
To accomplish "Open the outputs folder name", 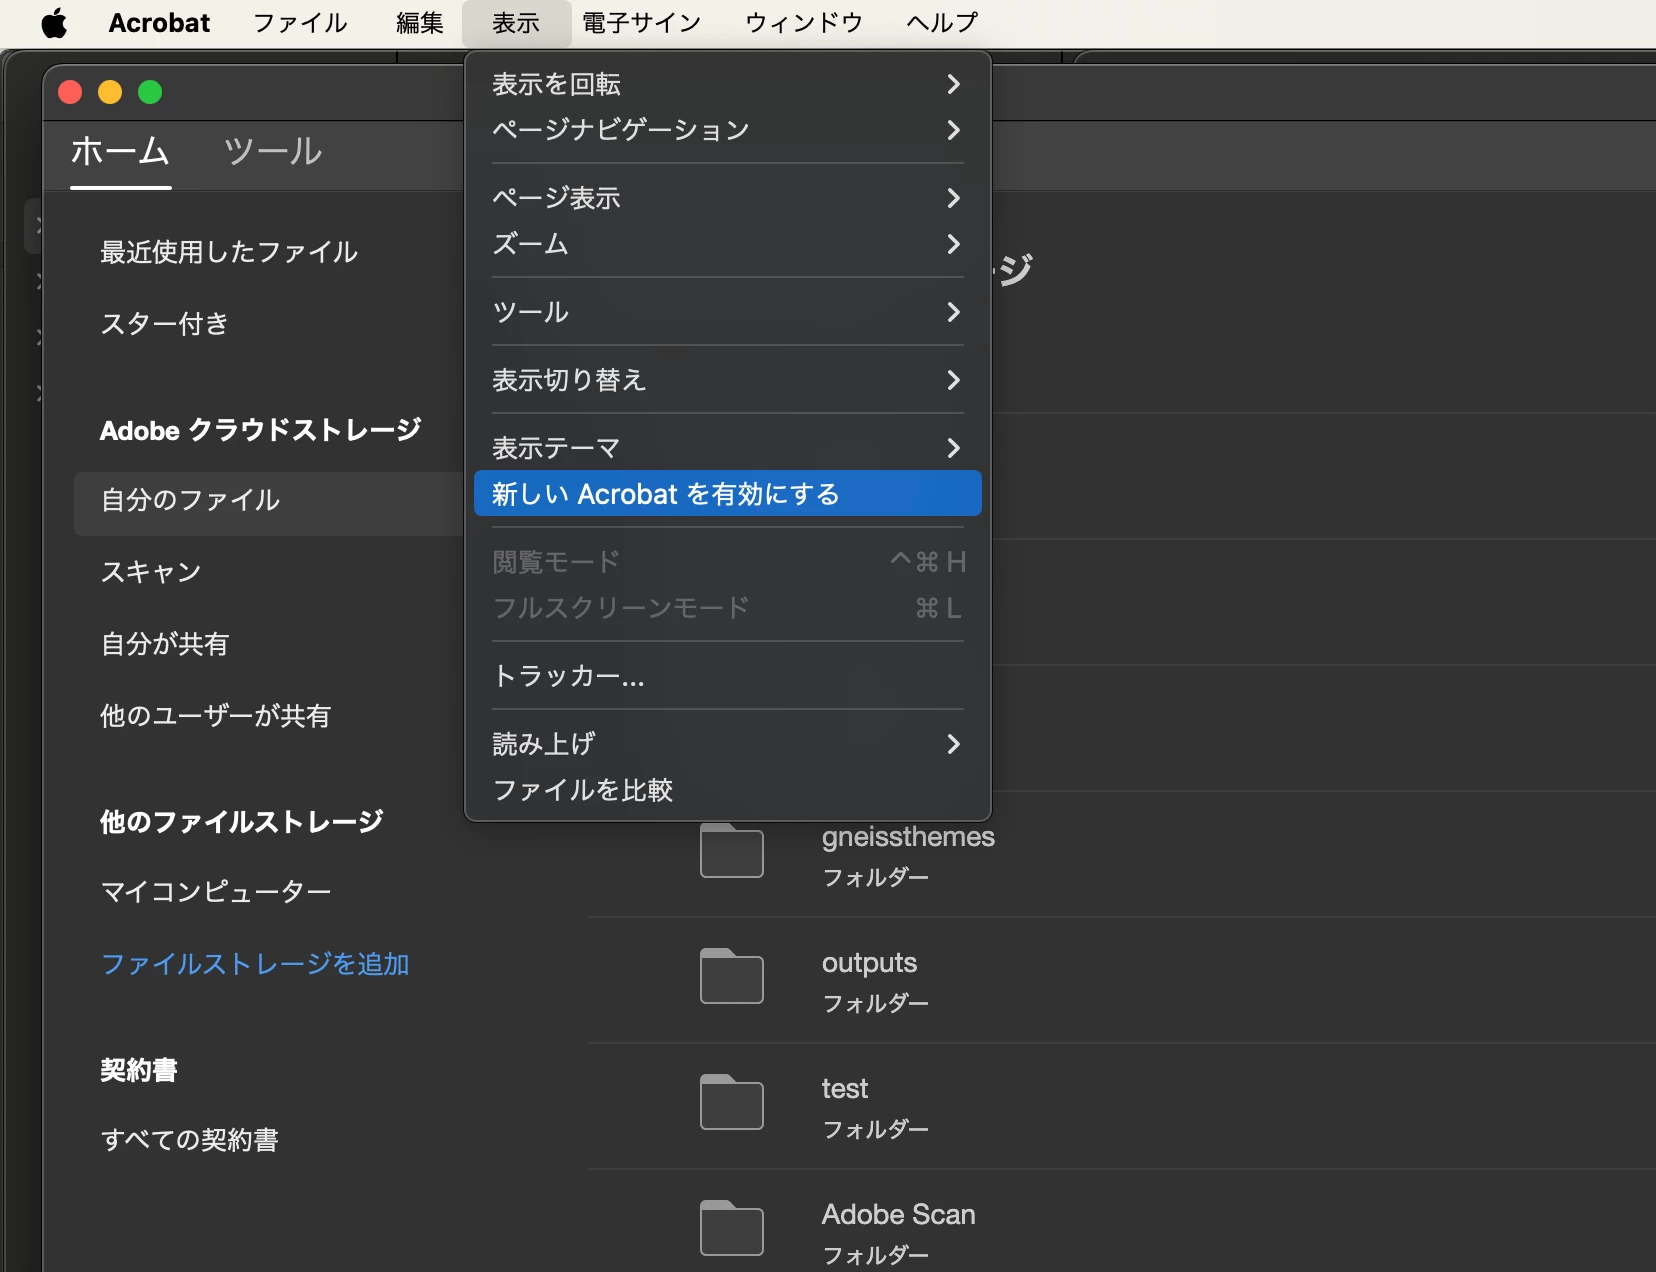I will point(869,962).
